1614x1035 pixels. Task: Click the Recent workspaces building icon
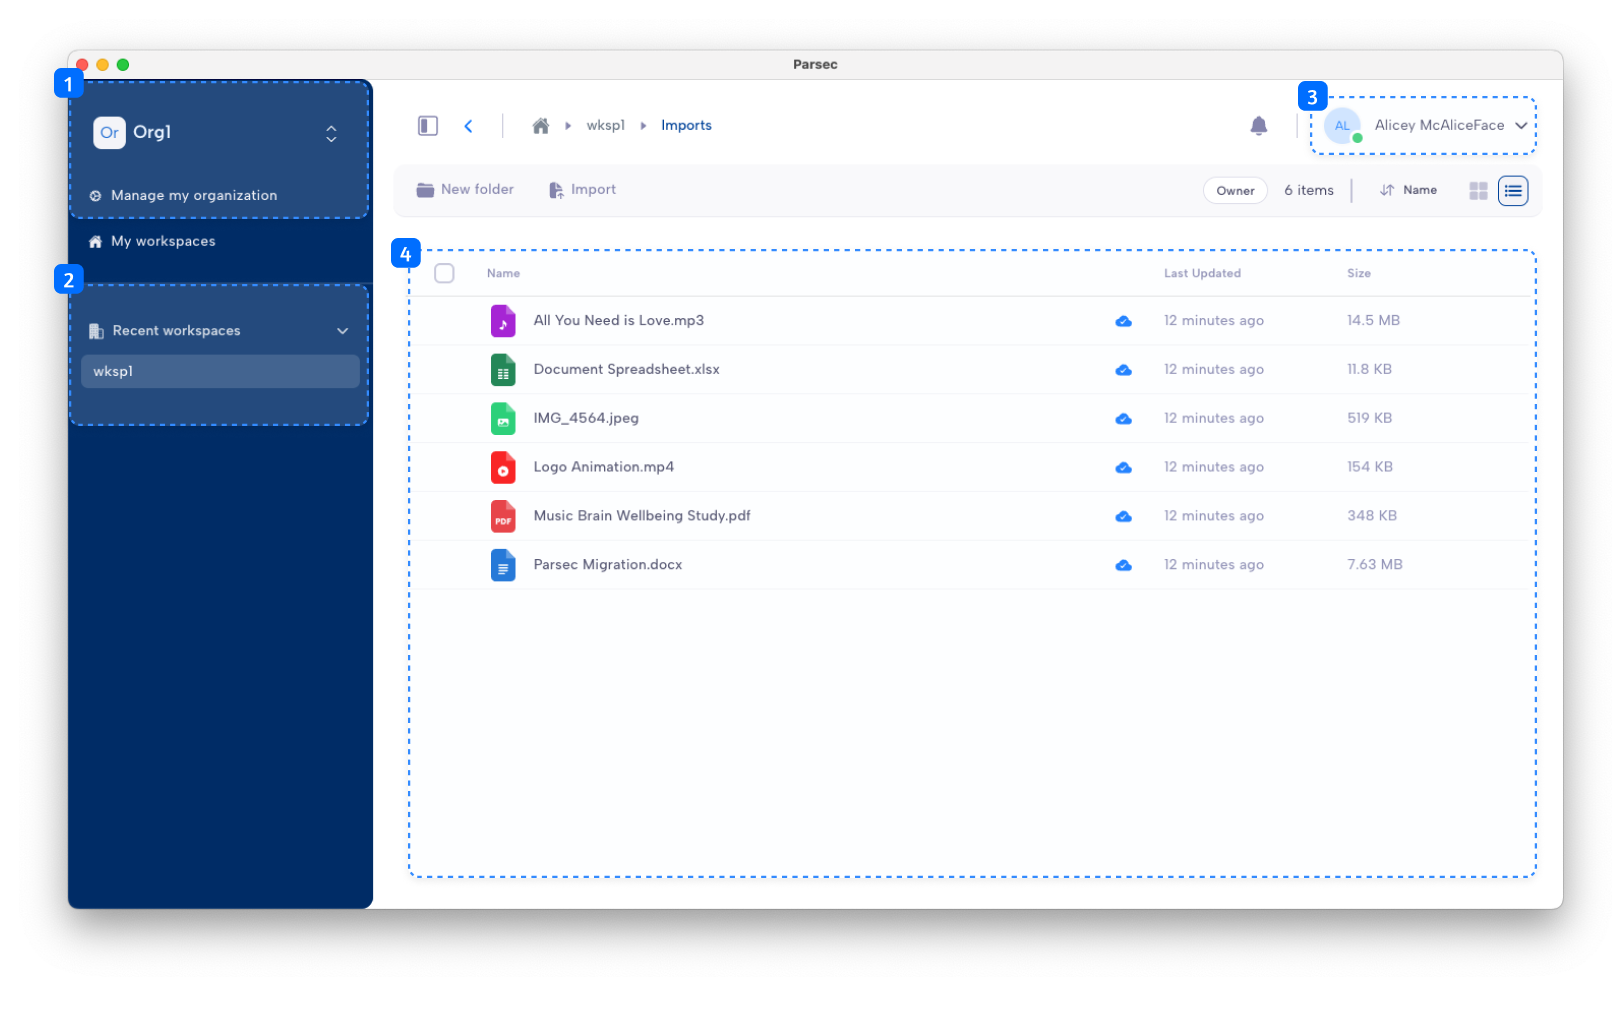(x=96, y=331)
